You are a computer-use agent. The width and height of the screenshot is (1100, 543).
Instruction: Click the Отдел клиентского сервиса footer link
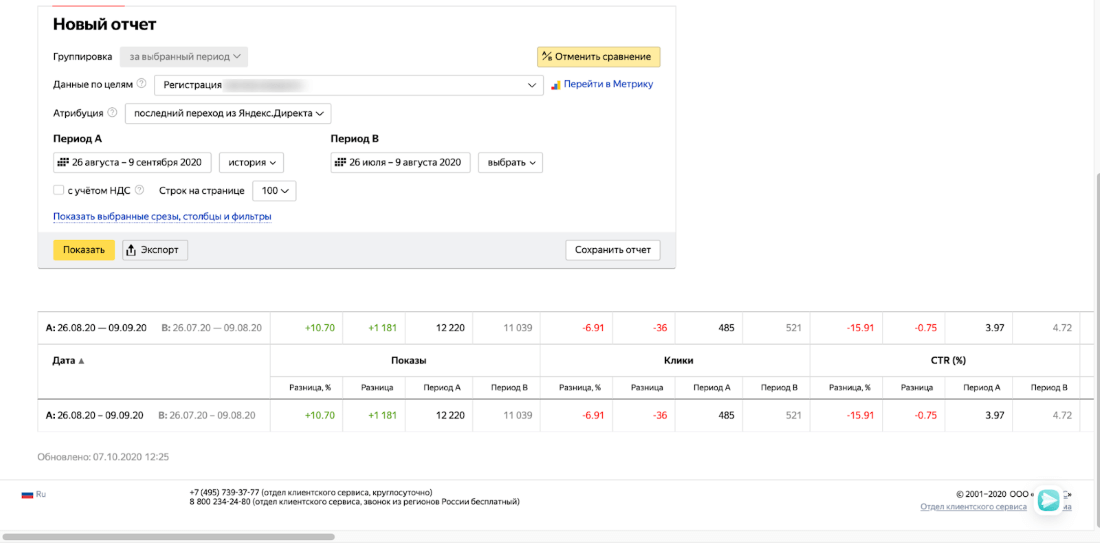coord(973,506)
